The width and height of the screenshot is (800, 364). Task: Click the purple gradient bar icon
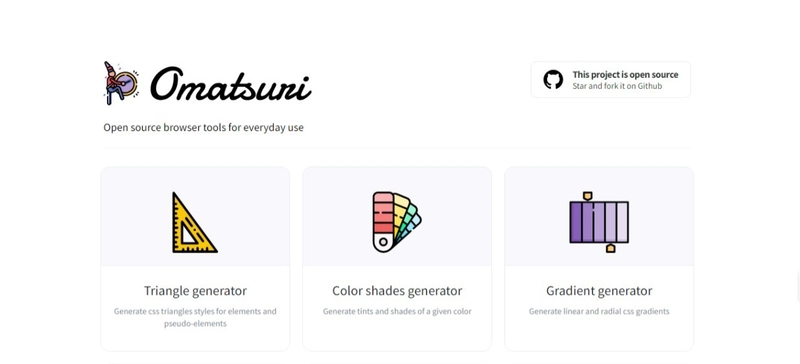click(599, 222)
